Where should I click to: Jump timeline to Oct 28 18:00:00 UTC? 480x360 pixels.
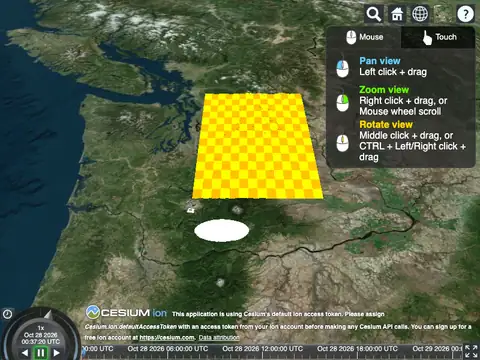[x=357, y=349]
